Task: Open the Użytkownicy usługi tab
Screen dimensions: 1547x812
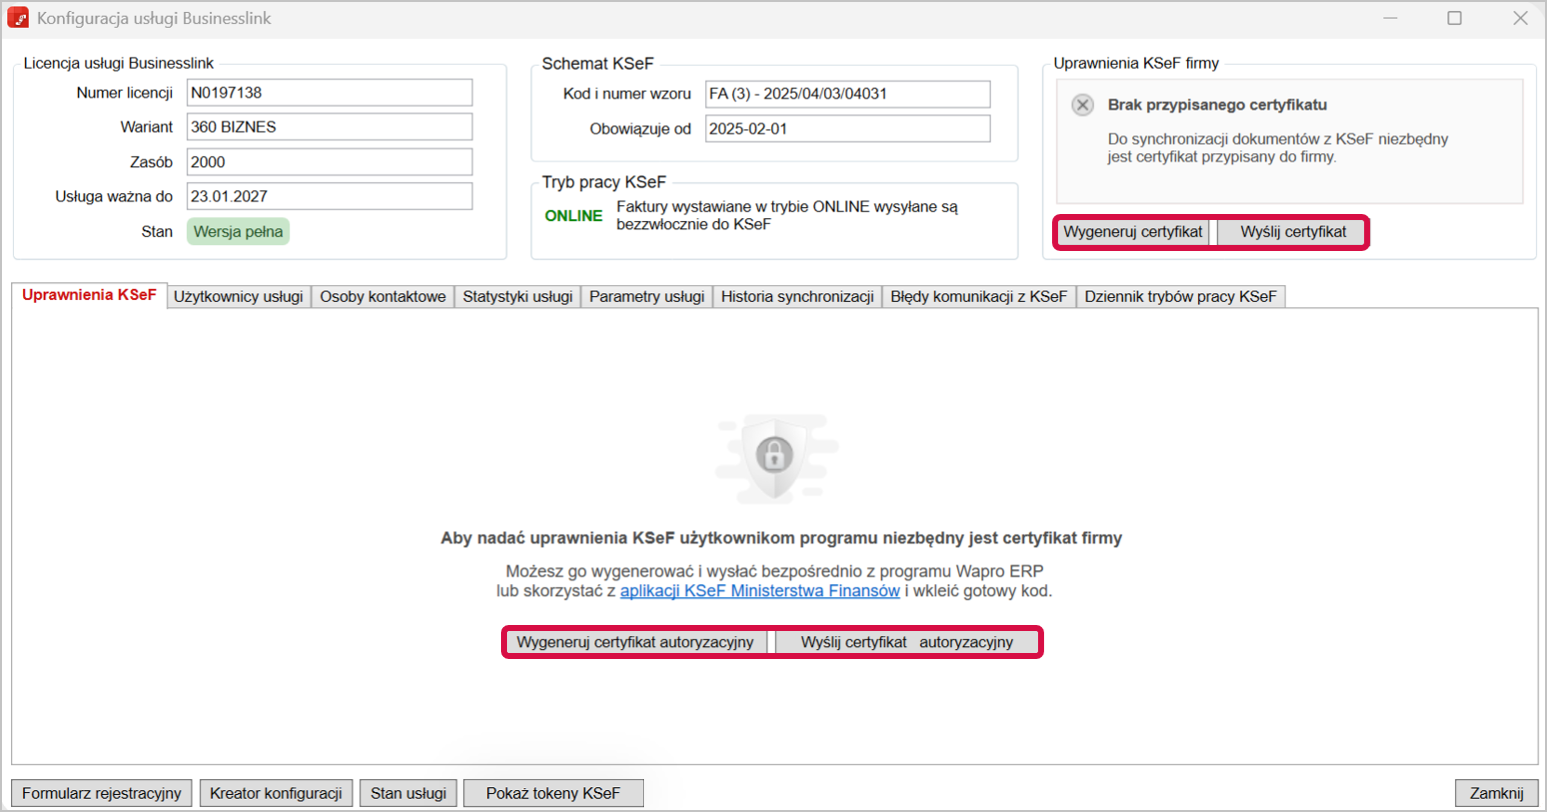Action: (238, 296)
